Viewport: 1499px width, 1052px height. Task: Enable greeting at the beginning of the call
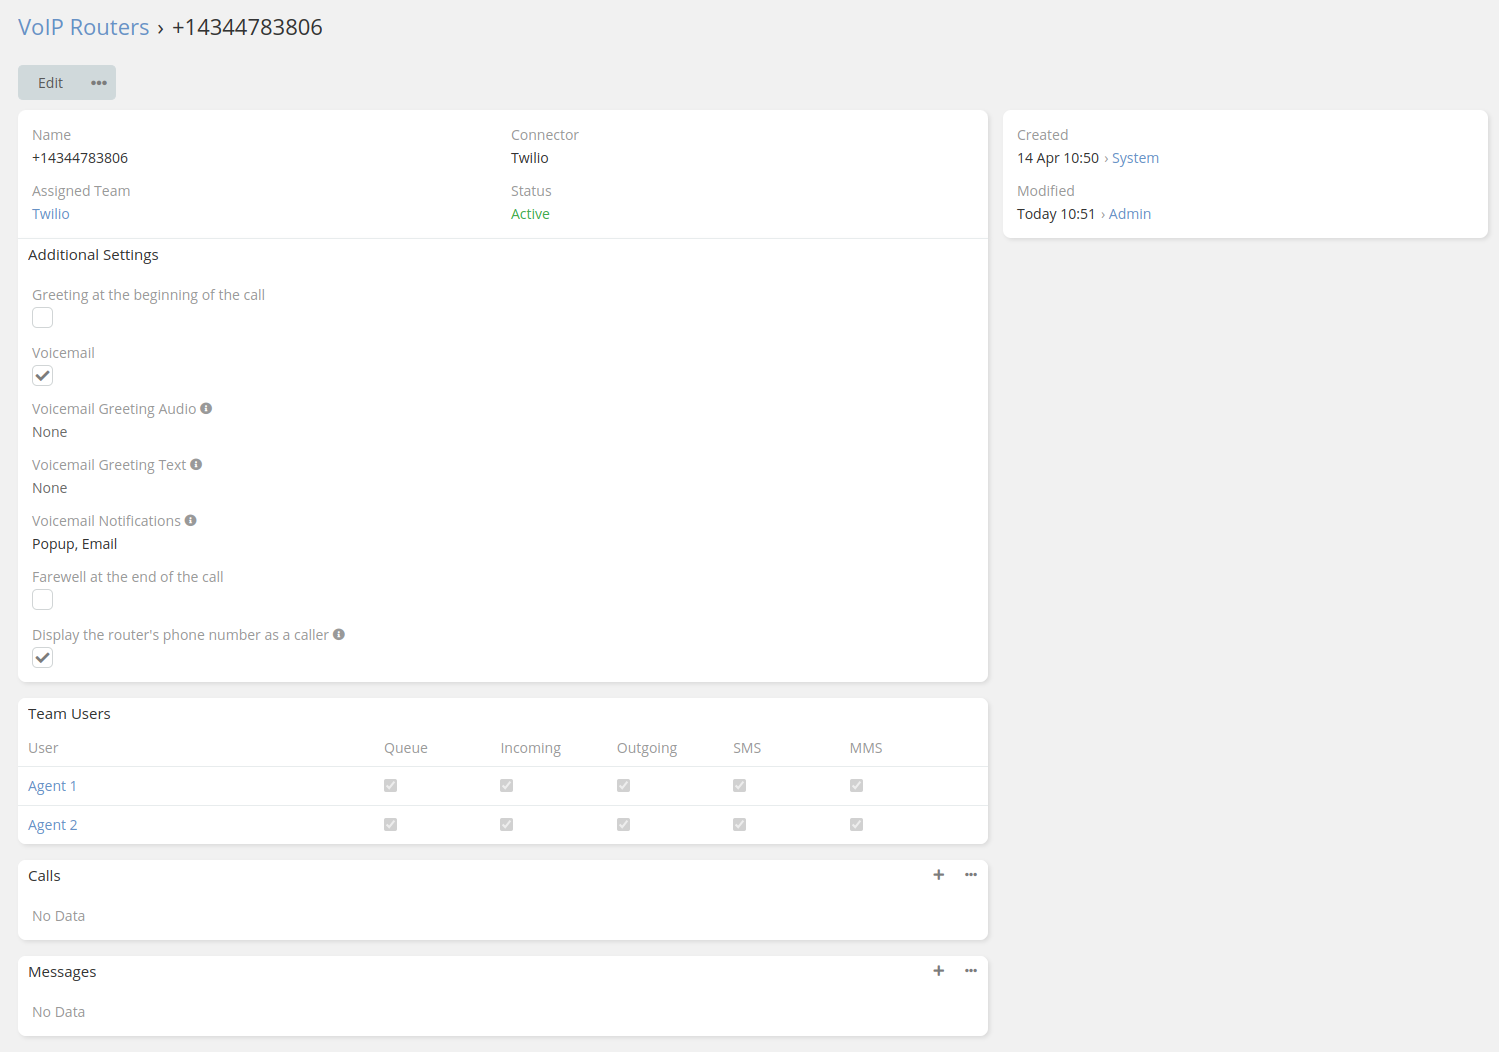(42, 317)
